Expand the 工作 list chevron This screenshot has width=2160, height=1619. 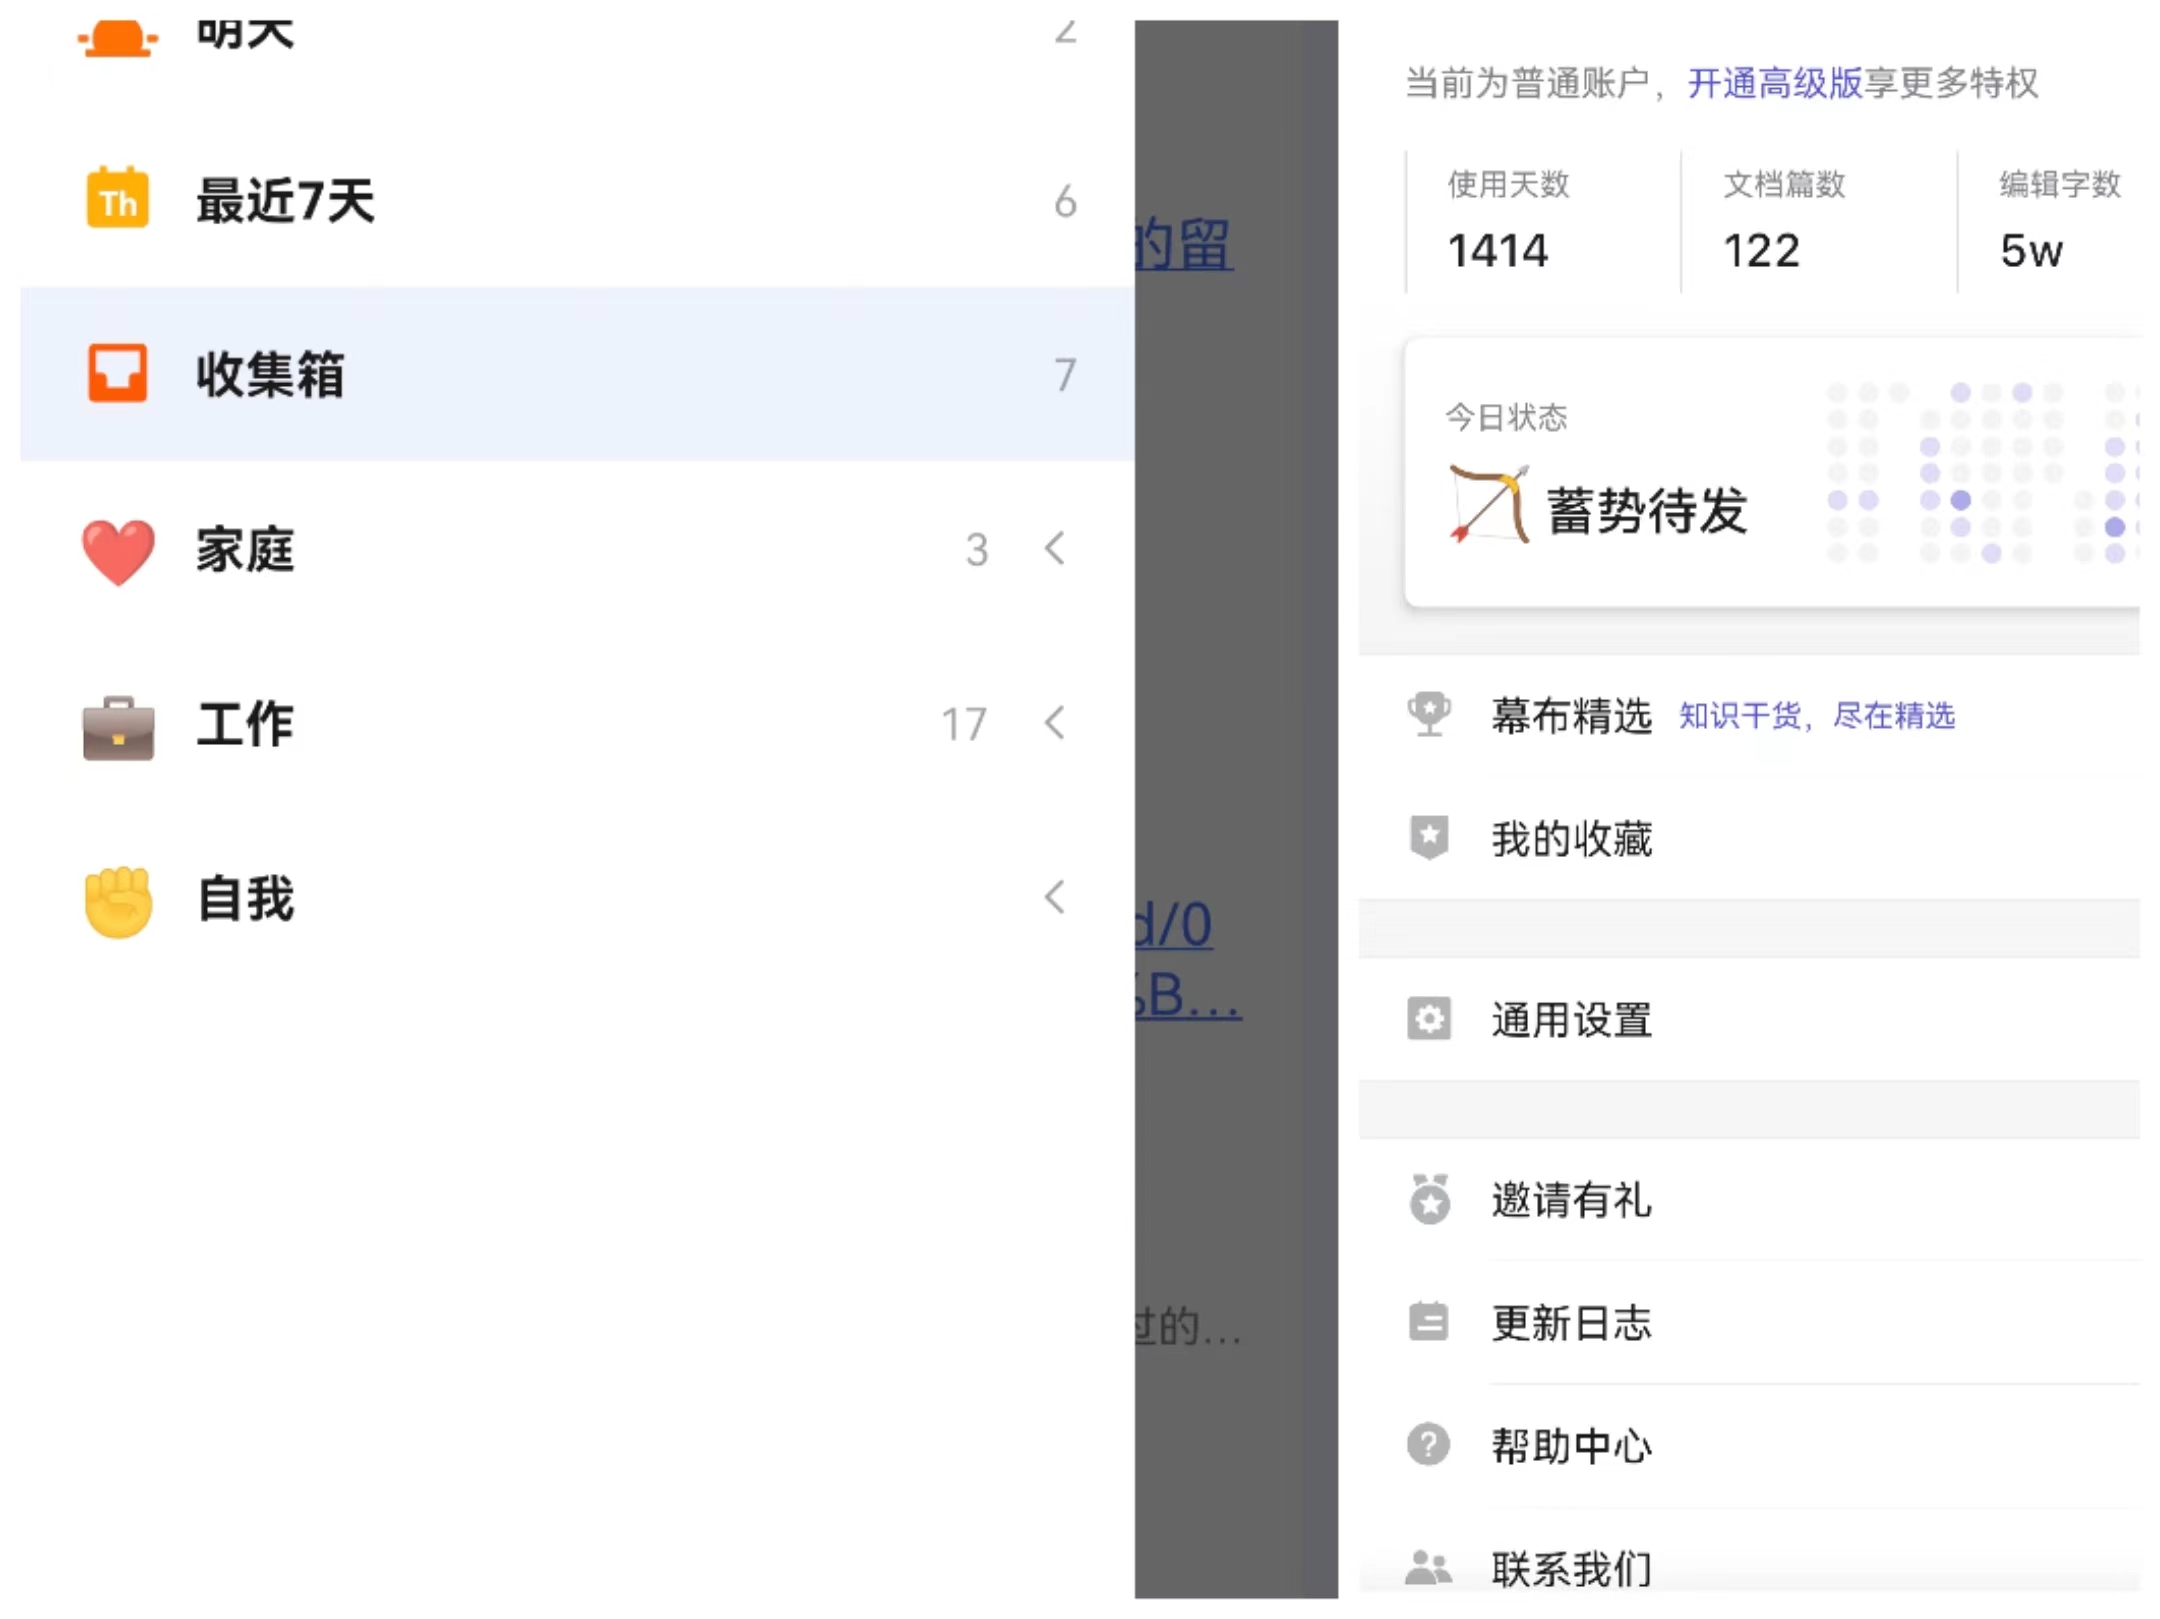(1057, 725)
